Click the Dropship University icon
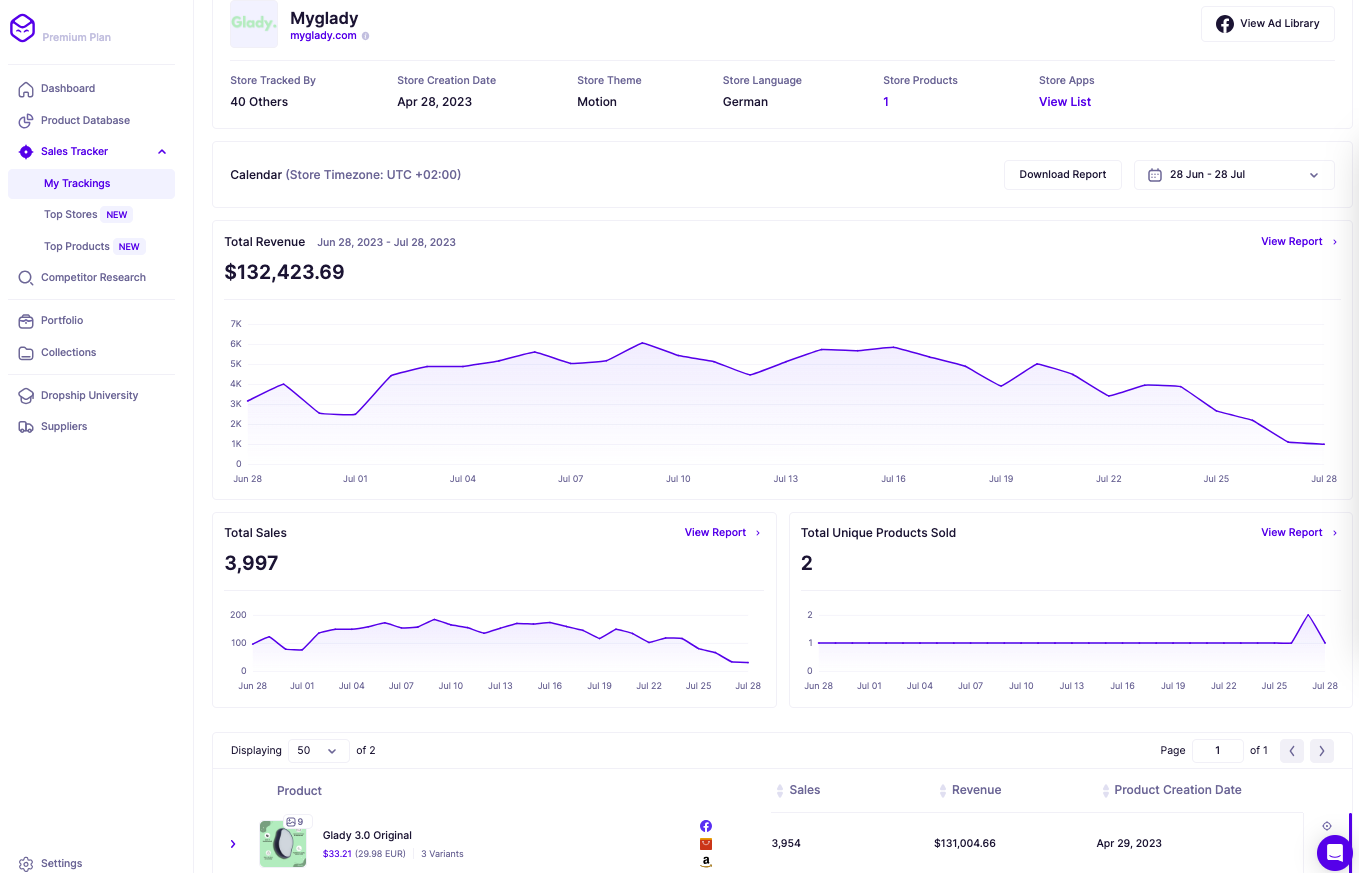 coord(26,395)
